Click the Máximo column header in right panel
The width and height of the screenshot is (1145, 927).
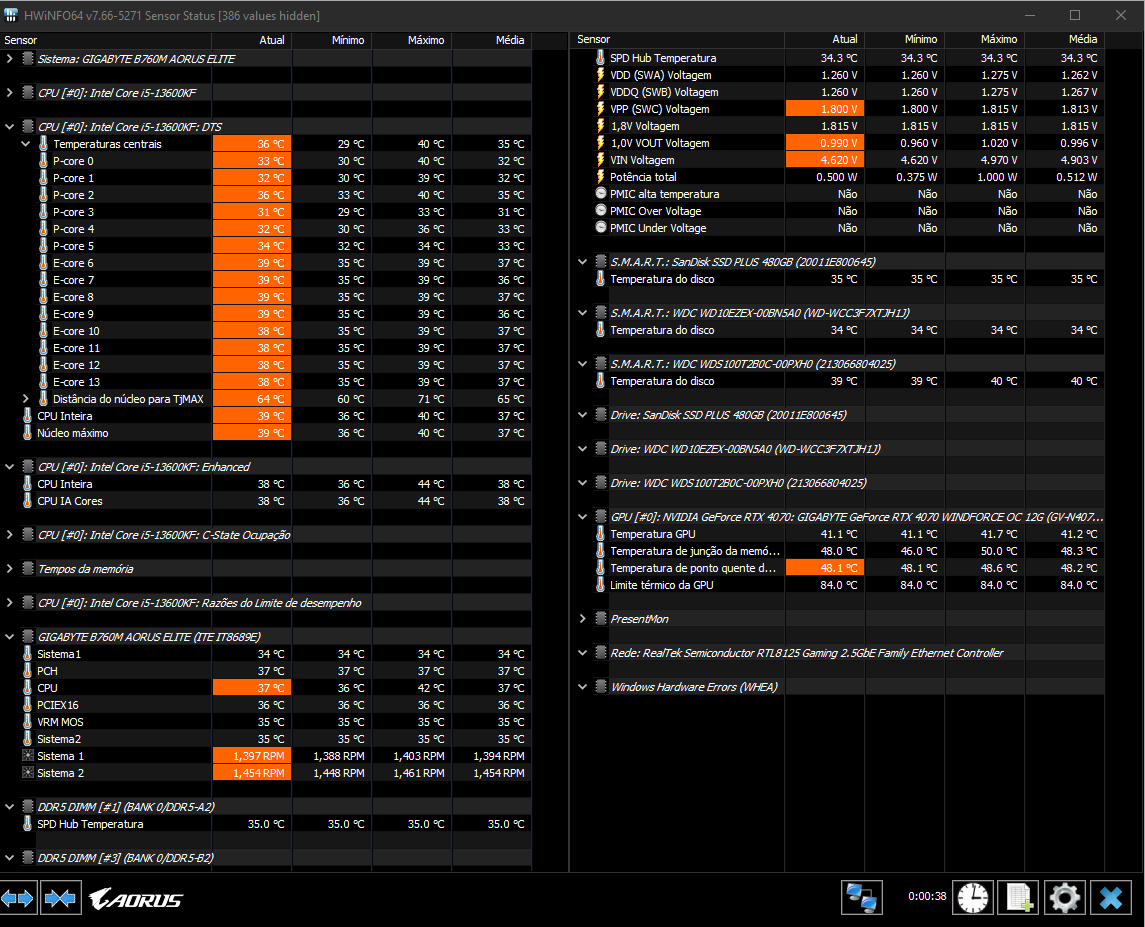click(x=985, y=39)
